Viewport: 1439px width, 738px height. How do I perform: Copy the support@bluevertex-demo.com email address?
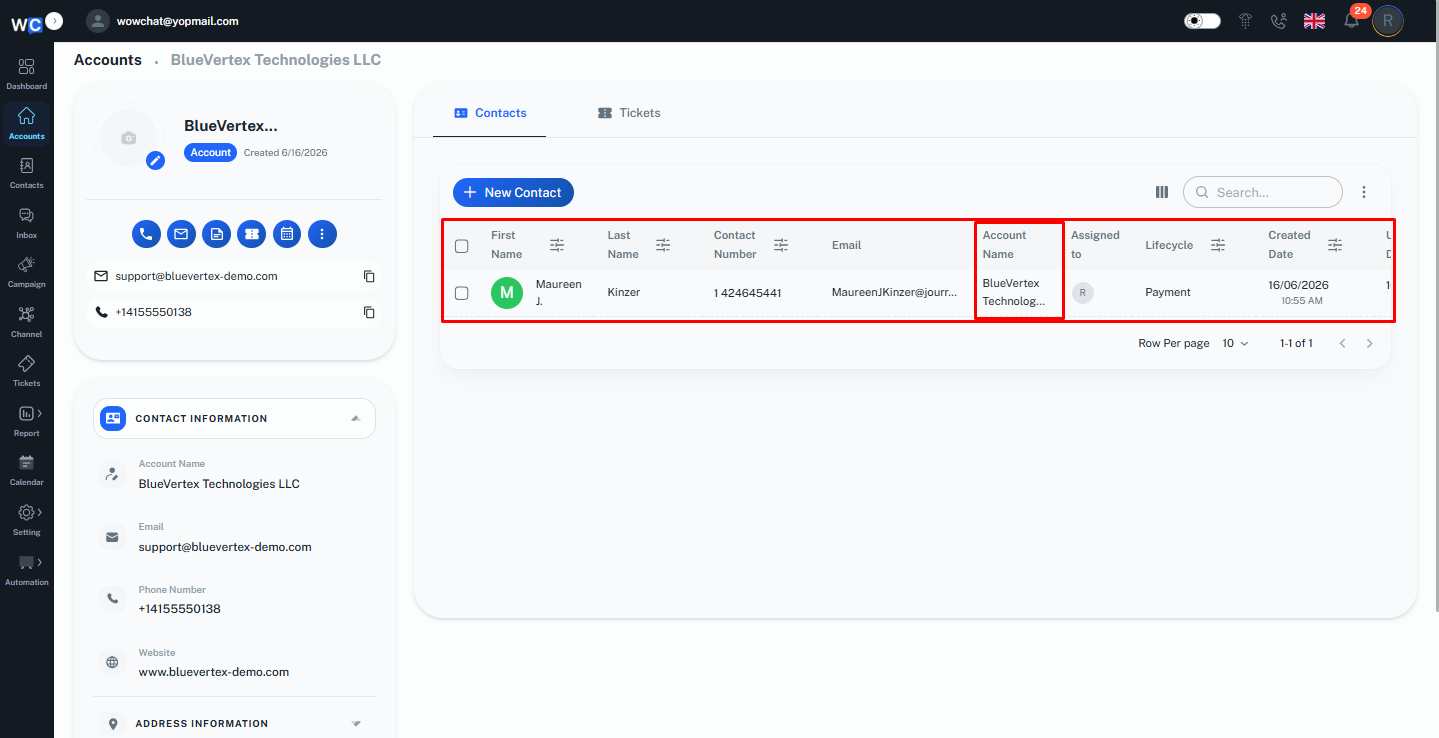coord(369,276)
